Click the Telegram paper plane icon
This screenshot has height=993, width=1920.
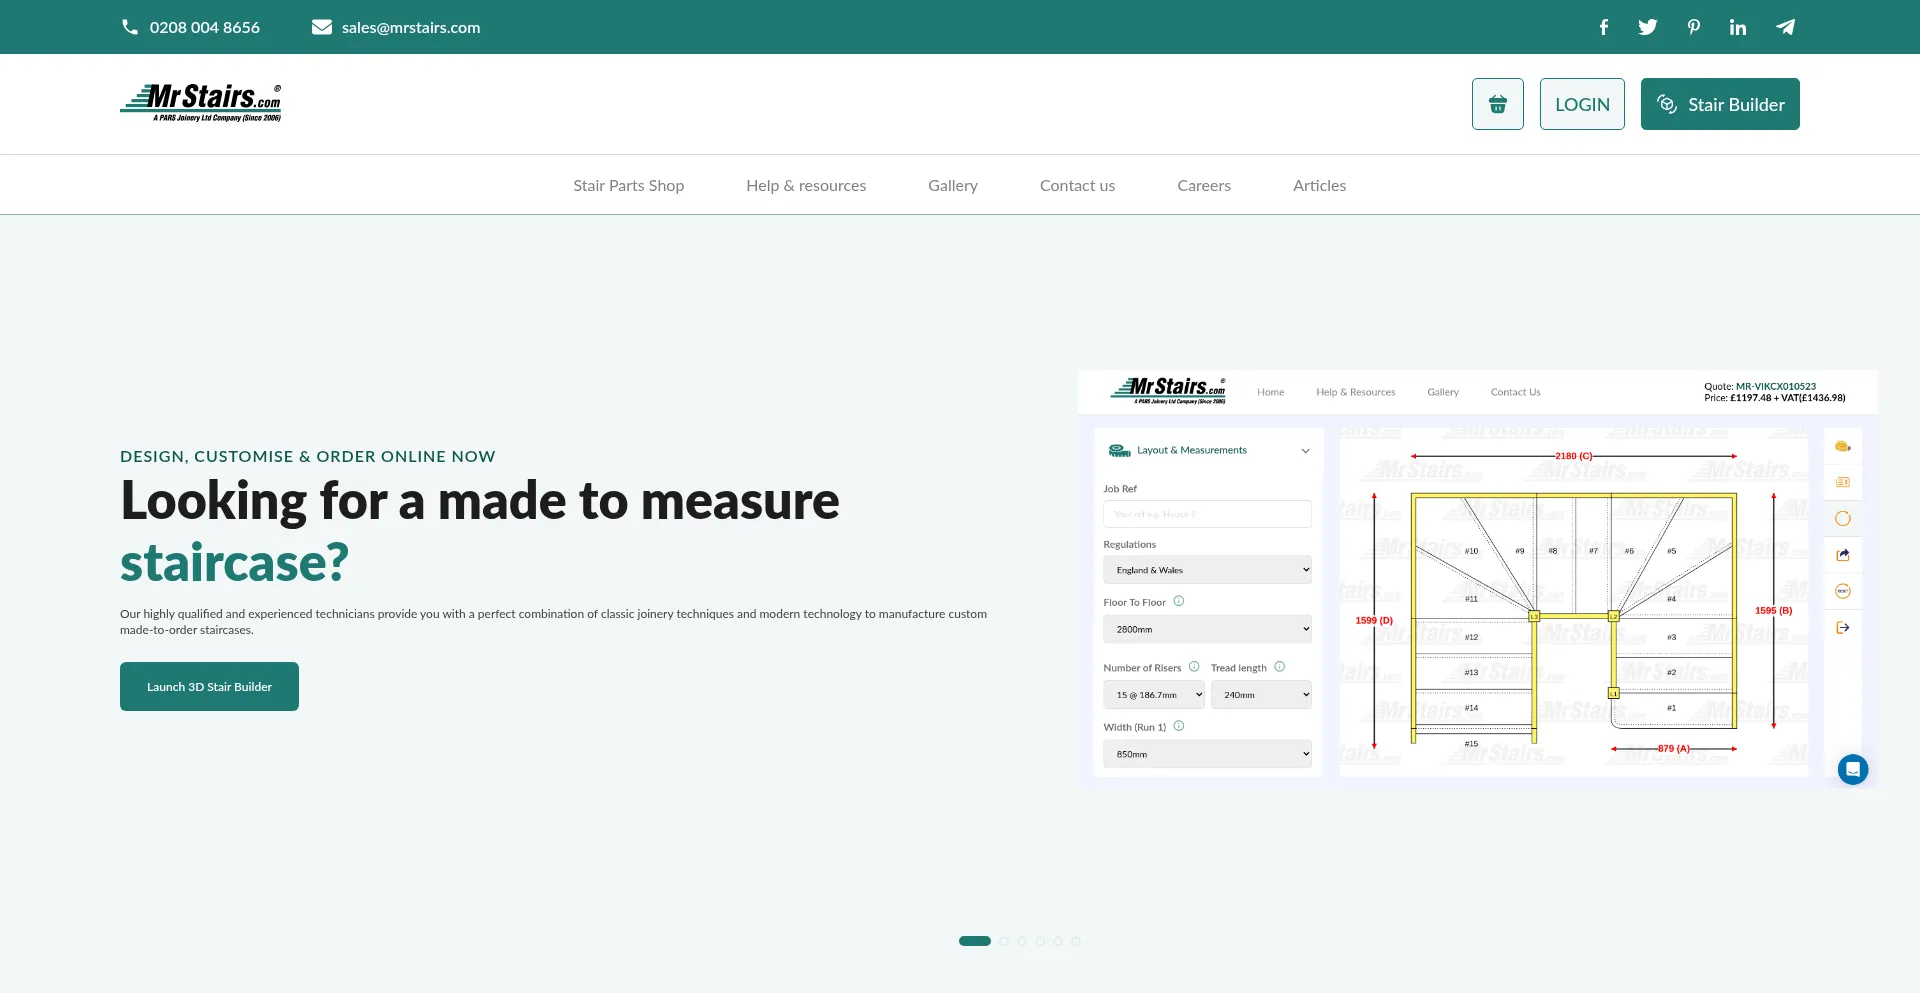point(1785,27)
